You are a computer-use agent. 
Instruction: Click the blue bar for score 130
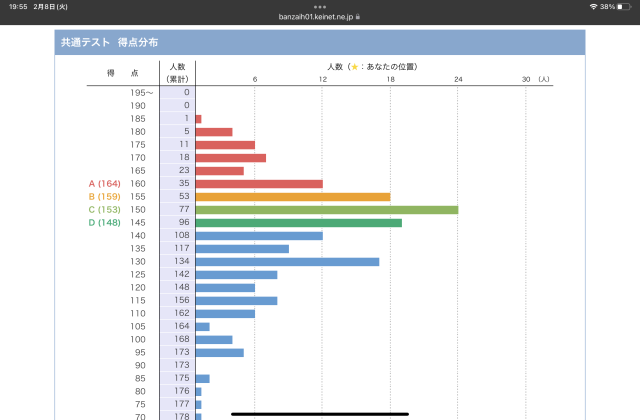pyautogui.click(x=287, y=262)
